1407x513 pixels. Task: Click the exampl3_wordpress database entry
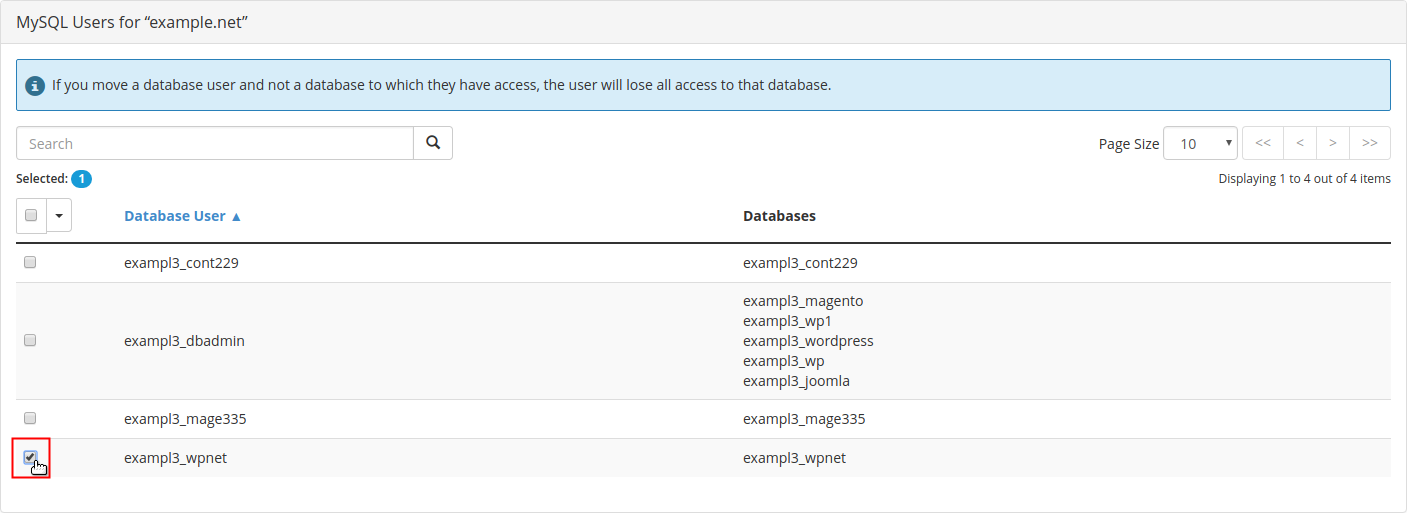pos(808,341)
